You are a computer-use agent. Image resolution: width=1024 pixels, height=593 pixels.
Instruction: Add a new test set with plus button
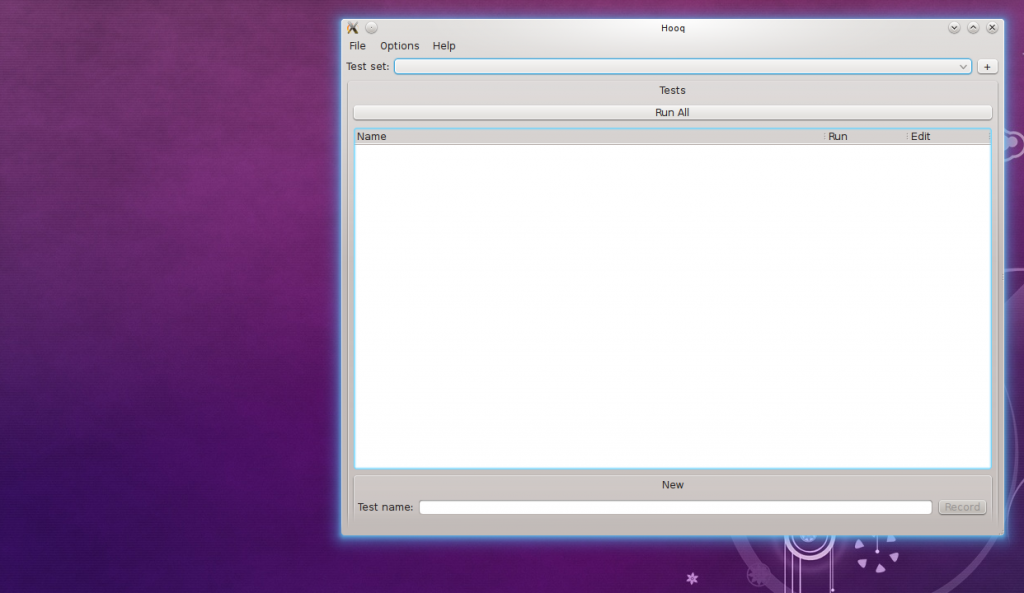pos(987,67)
